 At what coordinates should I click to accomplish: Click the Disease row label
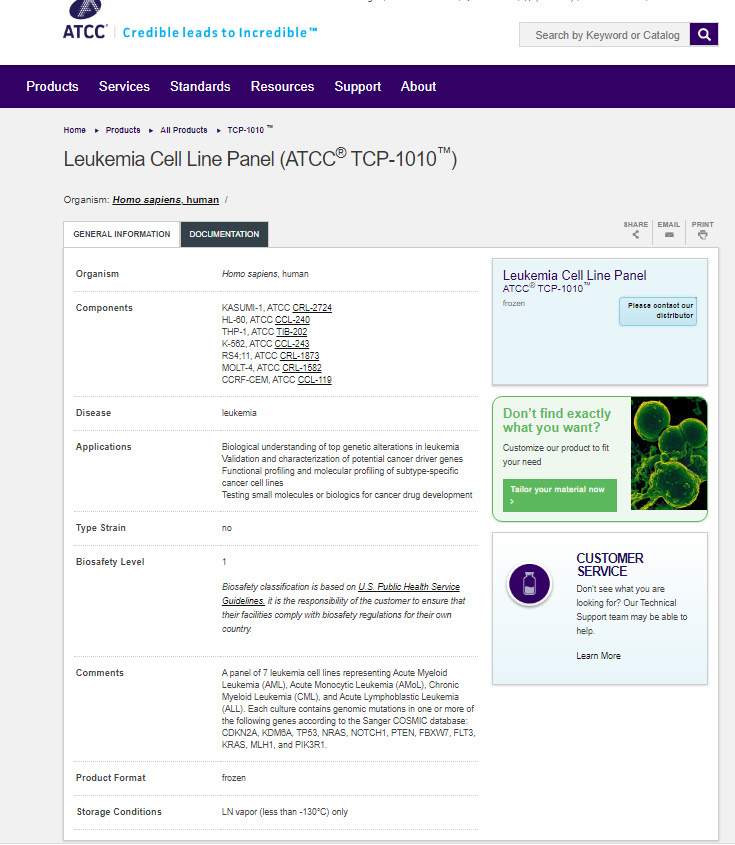coord(93,413)
